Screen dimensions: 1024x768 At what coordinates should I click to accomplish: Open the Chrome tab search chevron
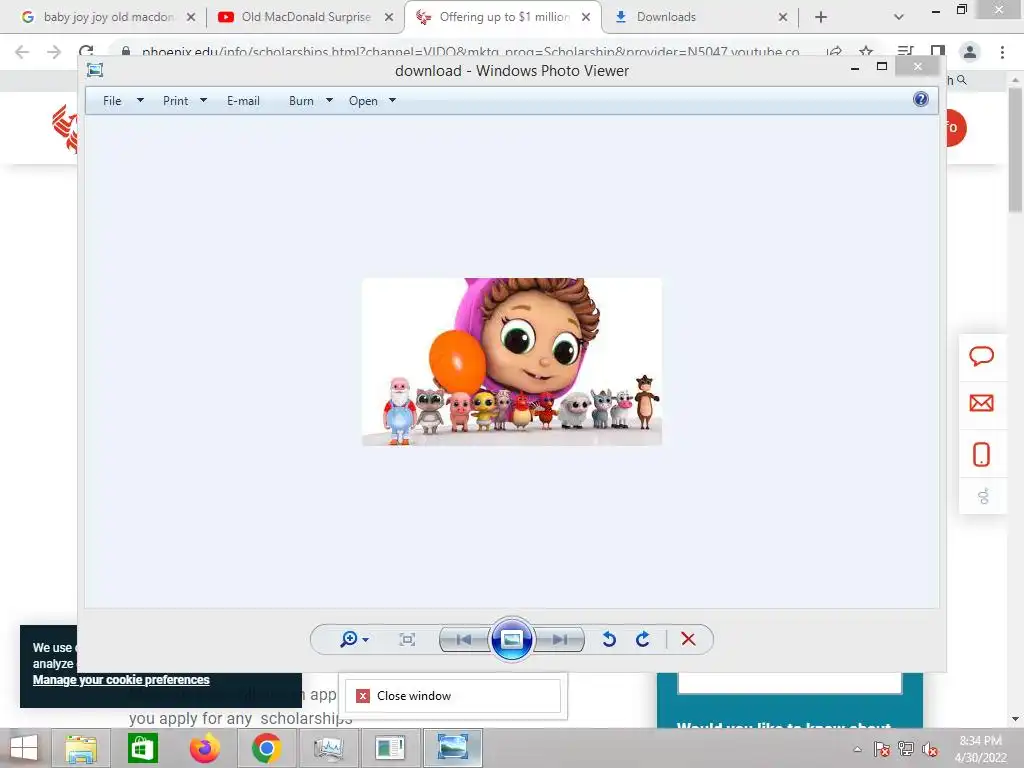(x=899, y=17)
